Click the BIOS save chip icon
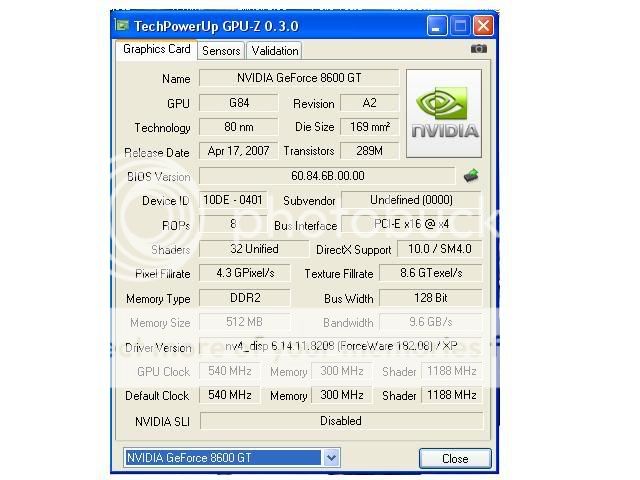640x480 pixels. tap(471, 176)
